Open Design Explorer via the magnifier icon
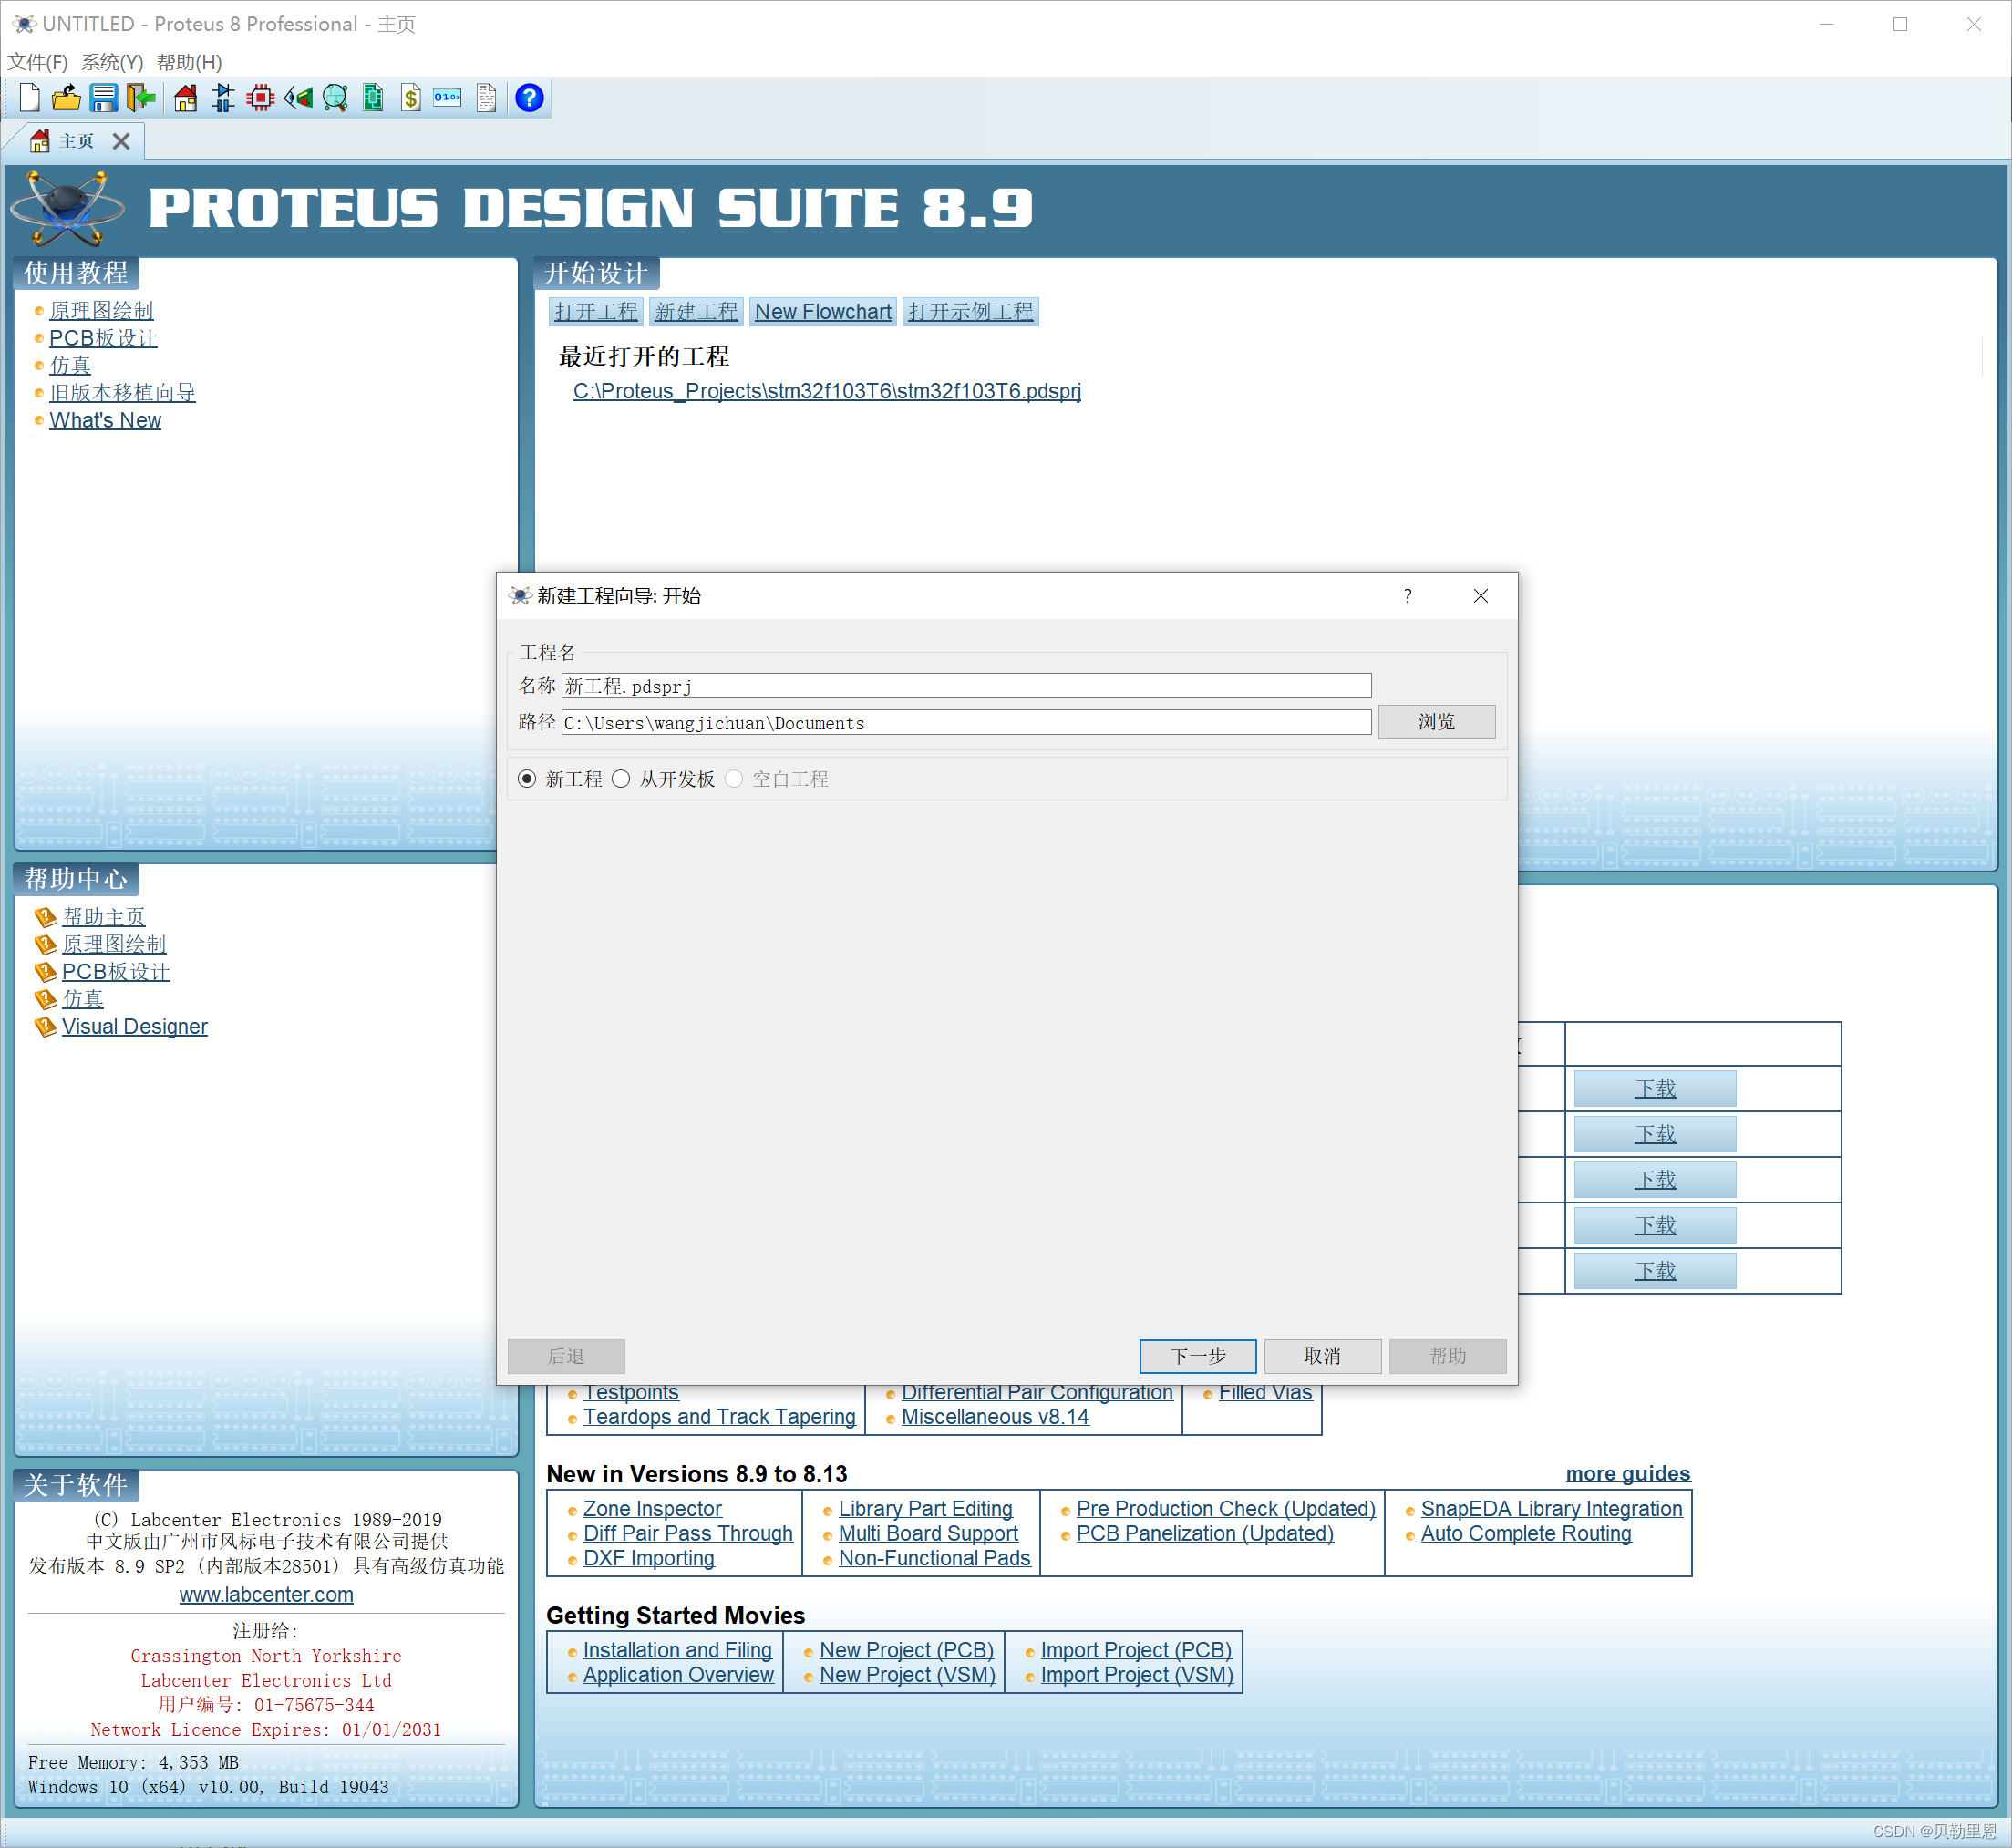 334,97
